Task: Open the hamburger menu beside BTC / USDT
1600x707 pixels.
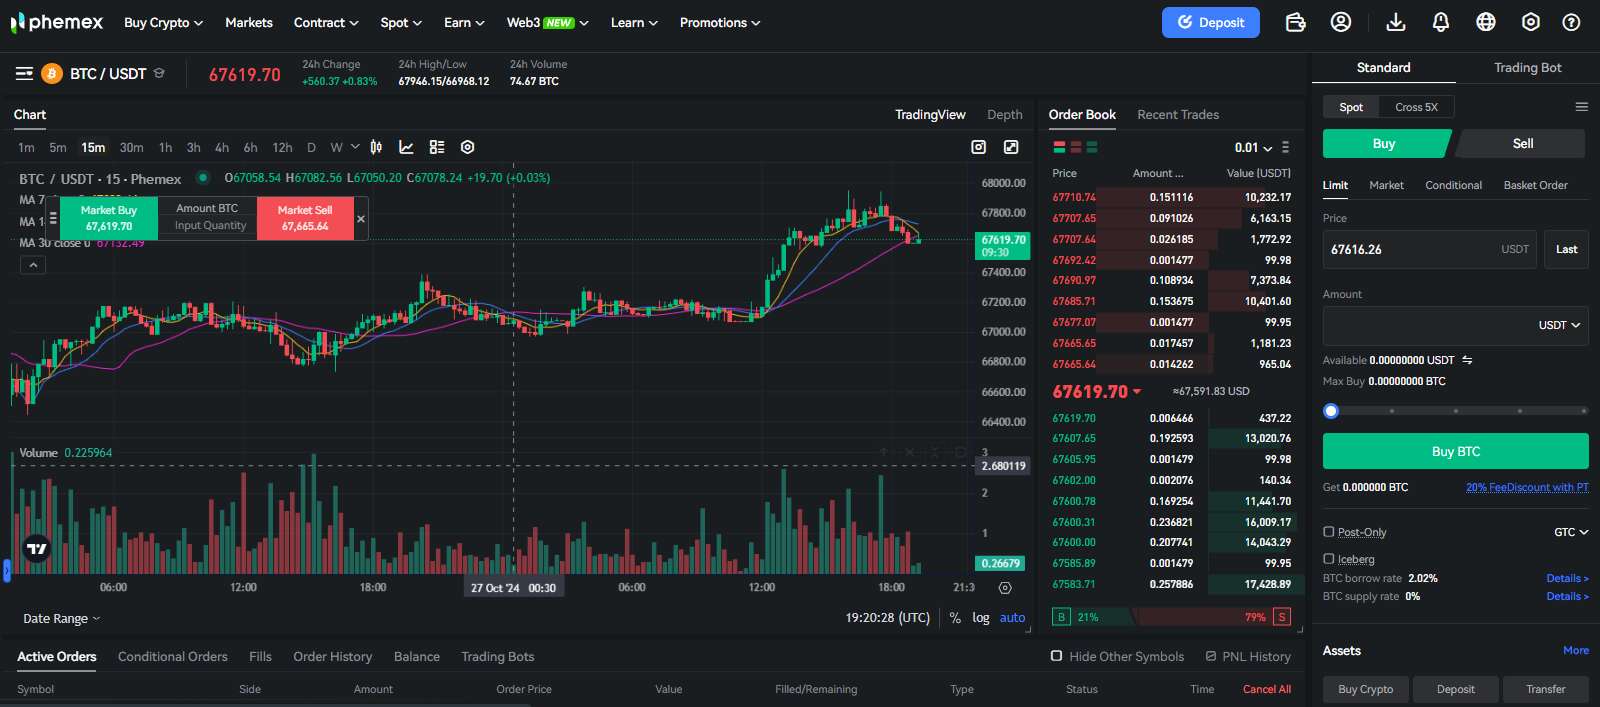Action: pos(25,74)
